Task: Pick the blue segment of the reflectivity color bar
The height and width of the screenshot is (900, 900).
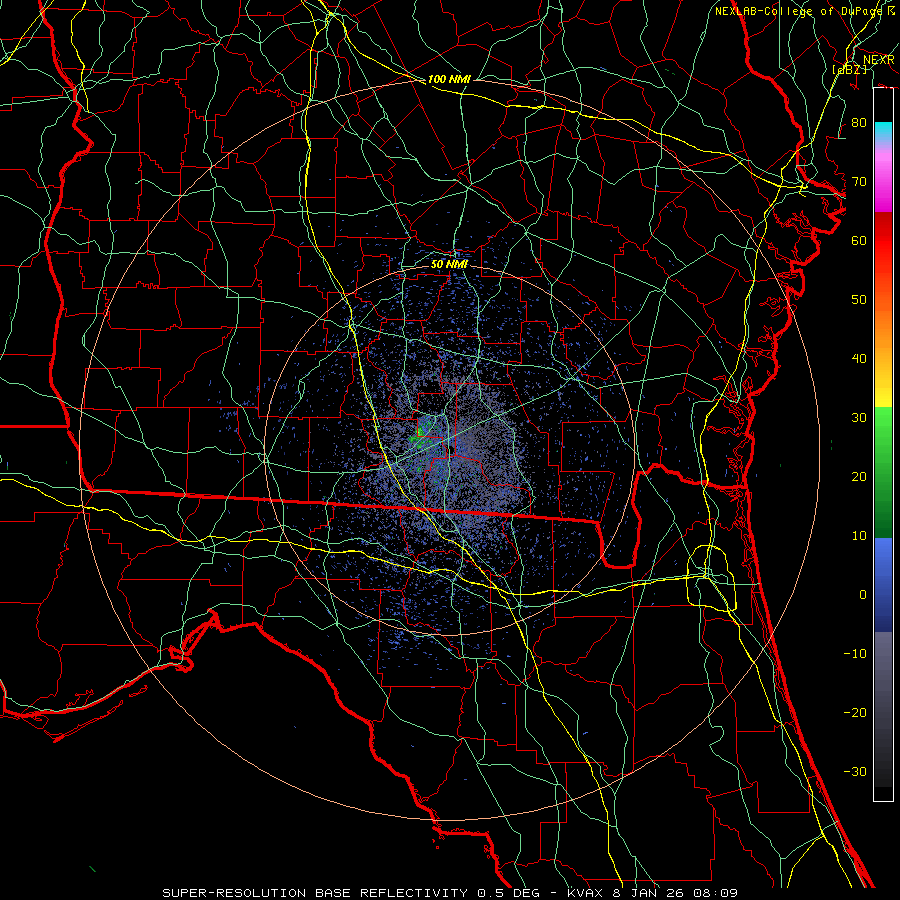Action: [x=883, y=584]
